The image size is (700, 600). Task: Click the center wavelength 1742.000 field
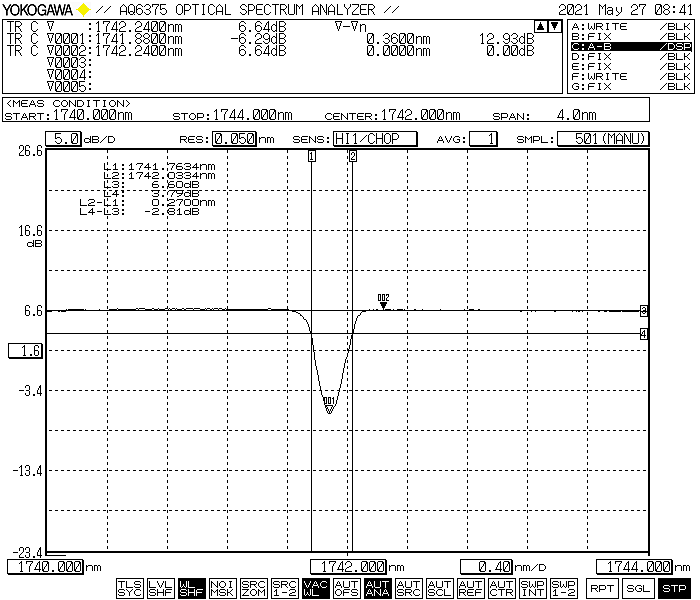[x=348, y=567]
